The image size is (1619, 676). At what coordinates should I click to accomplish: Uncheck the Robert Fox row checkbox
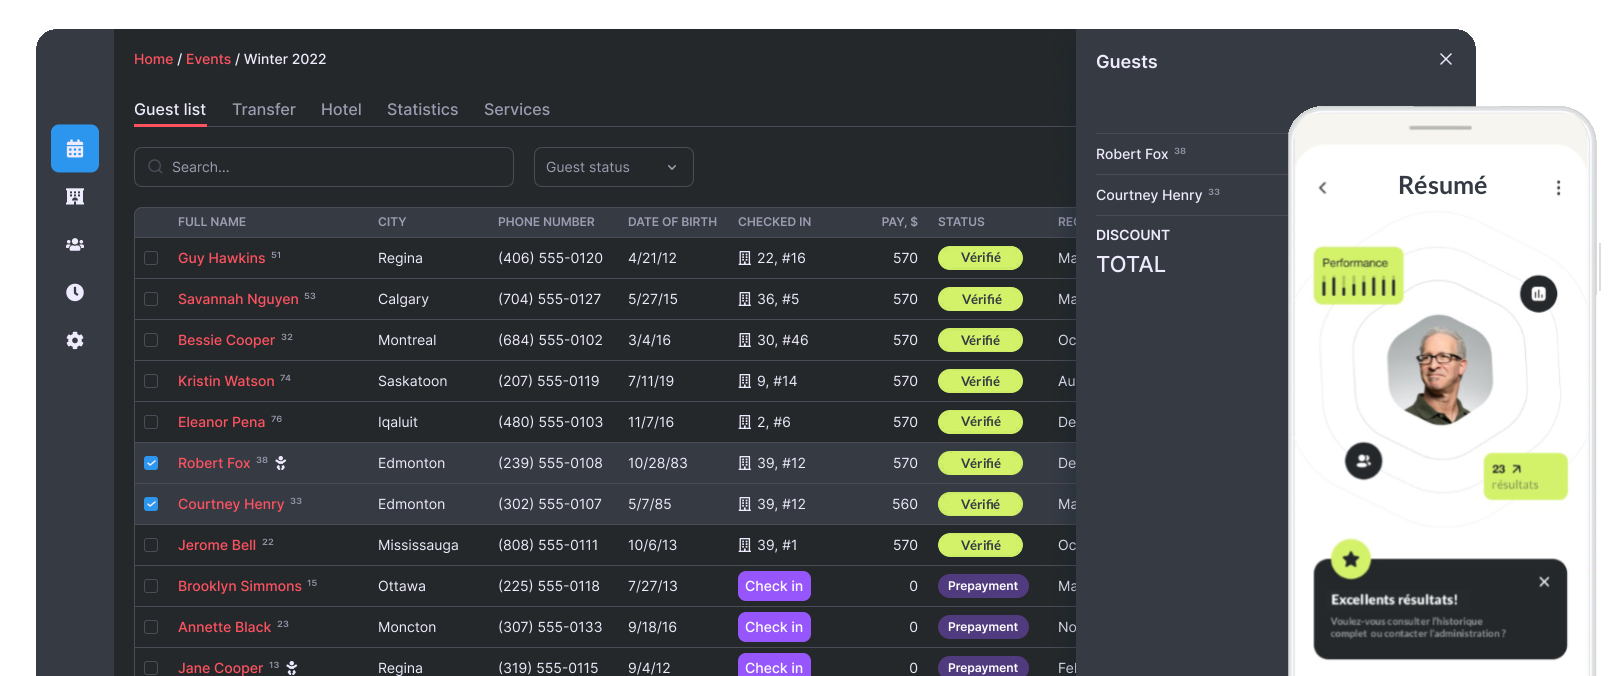(151, 463)
